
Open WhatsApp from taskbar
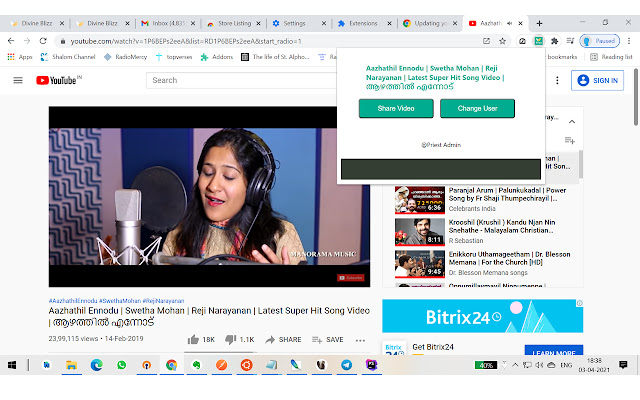pyautogui.click(x=121, y=365)
